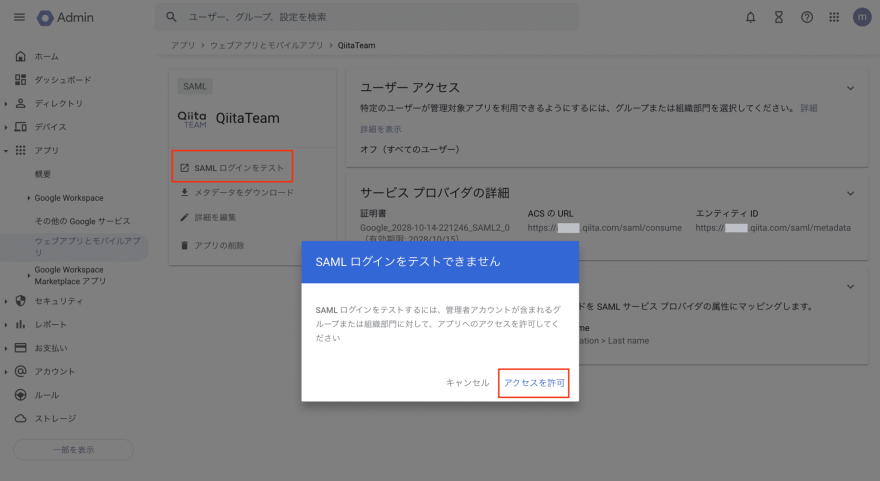Click アクセスを許可 in the dialog
Image resolution: width=880 pixels, height=481 pixels.
click(534, 383)
